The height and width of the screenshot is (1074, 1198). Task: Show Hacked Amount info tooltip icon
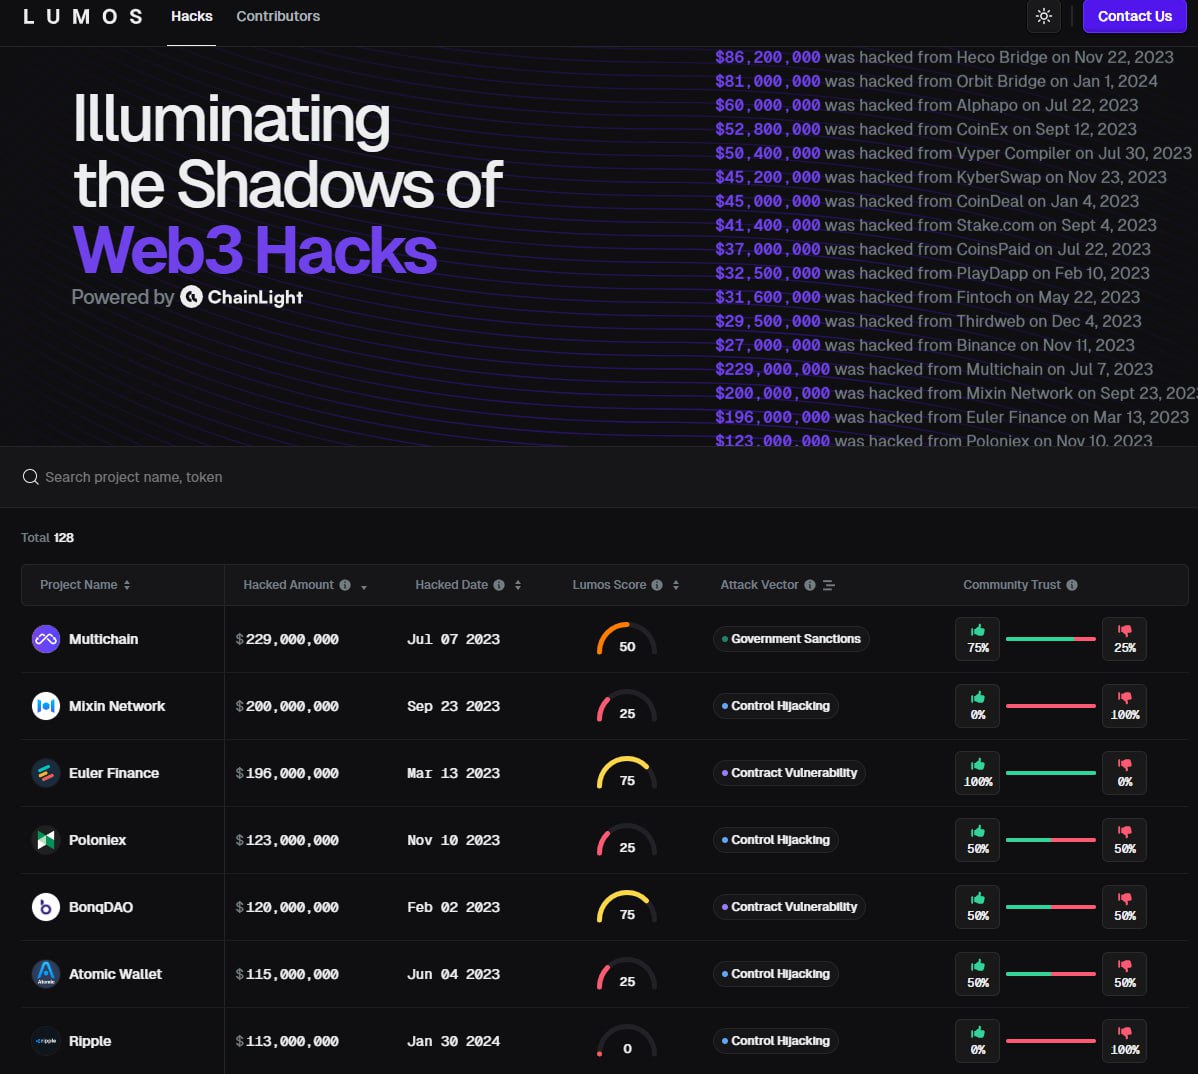345,585
